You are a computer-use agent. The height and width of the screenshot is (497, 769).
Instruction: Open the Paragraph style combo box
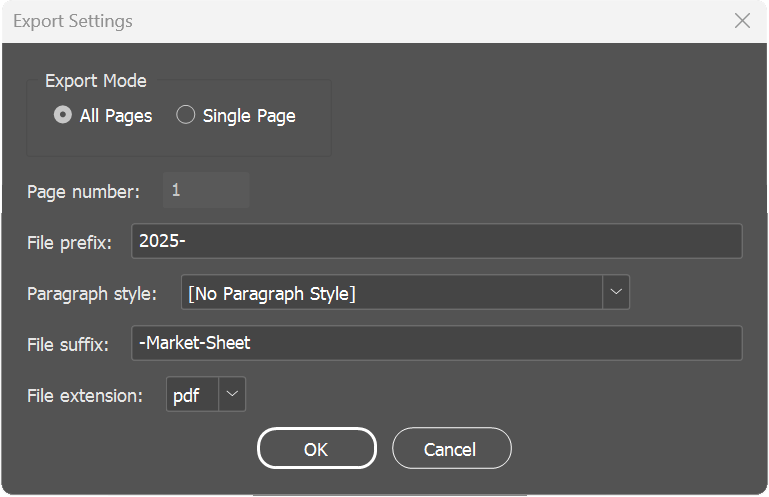(405, 292)
